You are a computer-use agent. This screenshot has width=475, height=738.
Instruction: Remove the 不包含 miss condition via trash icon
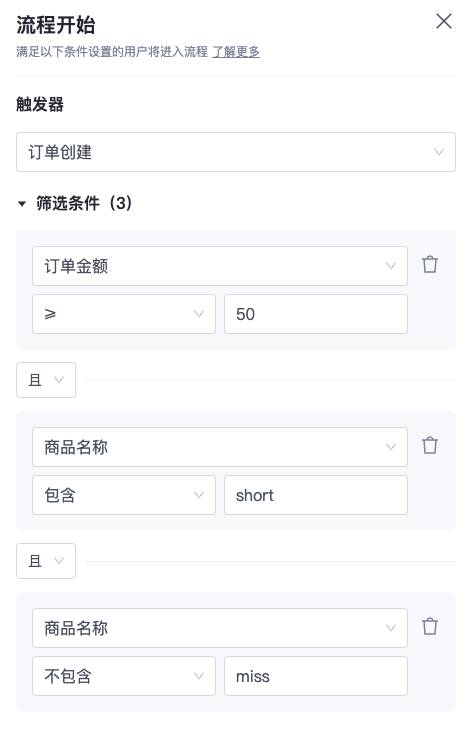tap(429, 626)
